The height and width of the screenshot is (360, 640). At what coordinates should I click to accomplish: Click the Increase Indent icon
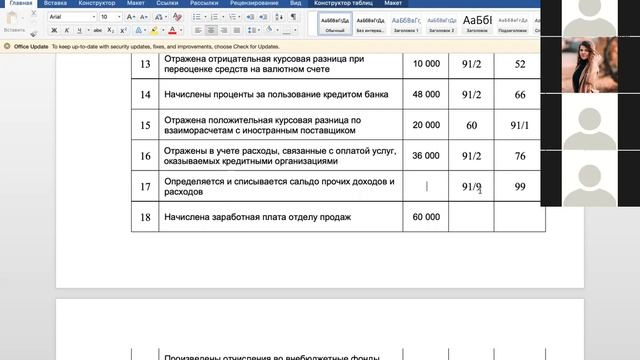[x=263, y=17]
